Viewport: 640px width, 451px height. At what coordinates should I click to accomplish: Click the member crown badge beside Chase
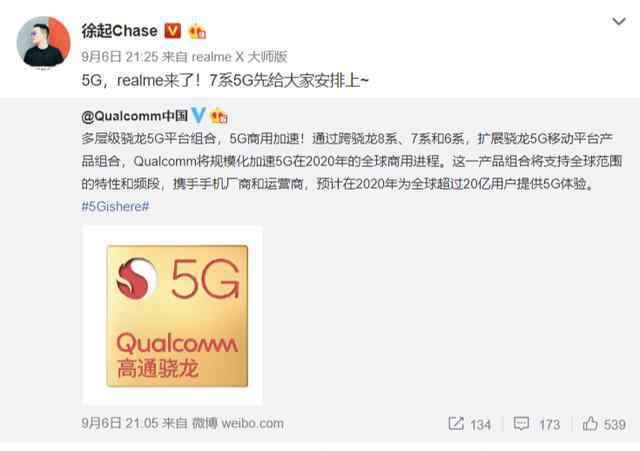pyautogui.click(x=197, y=31)
